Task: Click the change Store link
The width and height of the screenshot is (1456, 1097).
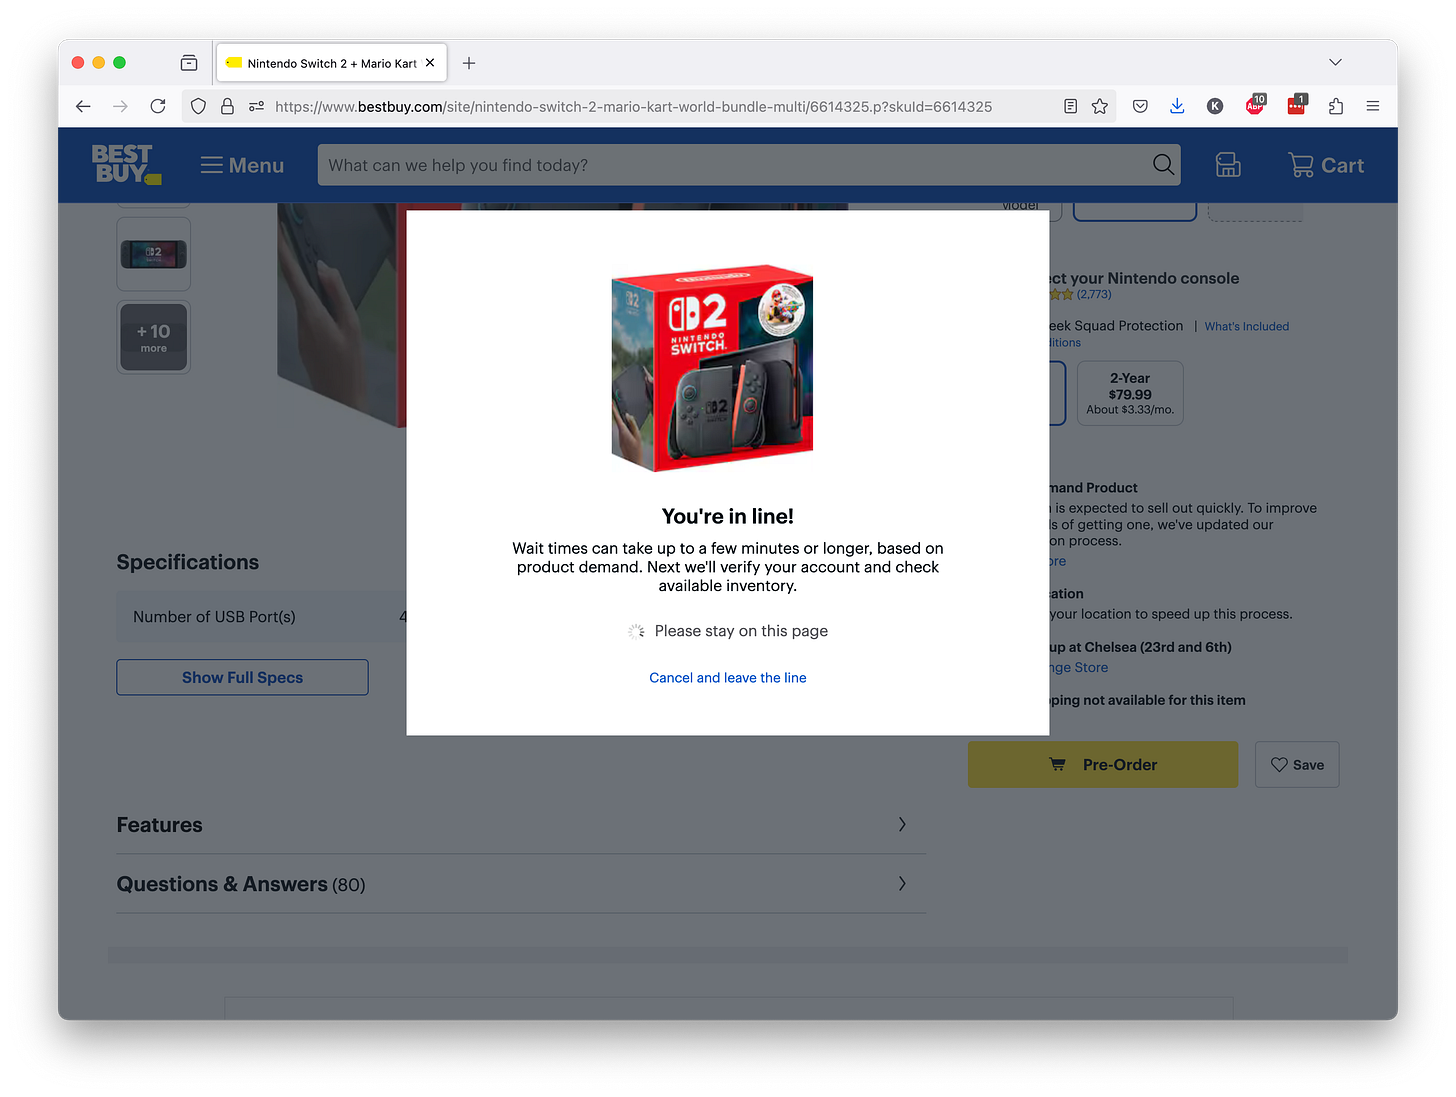Action: pyautogui.click(x=1078, y=667)
